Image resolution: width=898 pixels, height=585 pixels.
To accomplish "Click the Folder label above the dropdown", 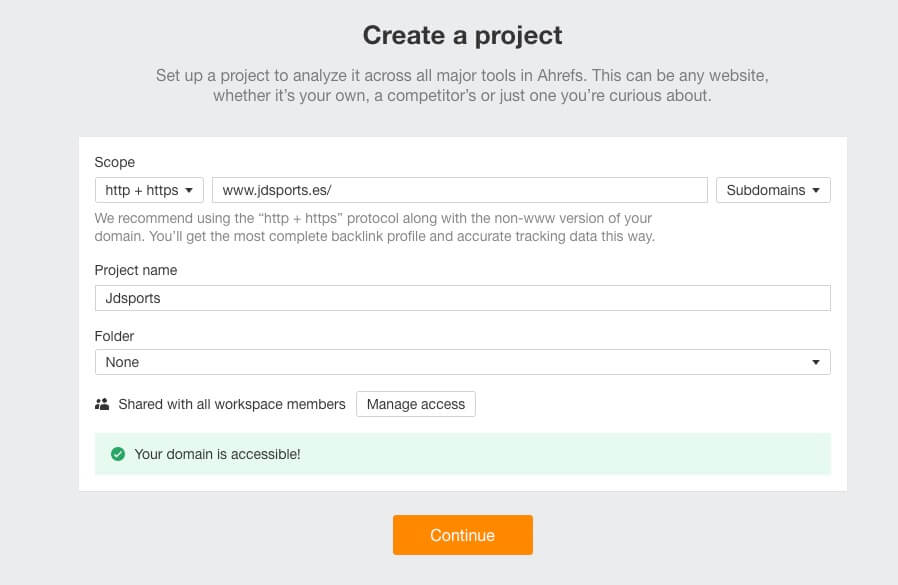I will (114, 336).
